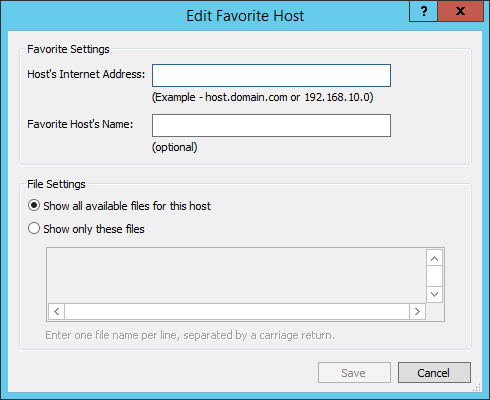Click the Host's Internet Address label
This screenshot has height=400, width=490.
(86, 74)
